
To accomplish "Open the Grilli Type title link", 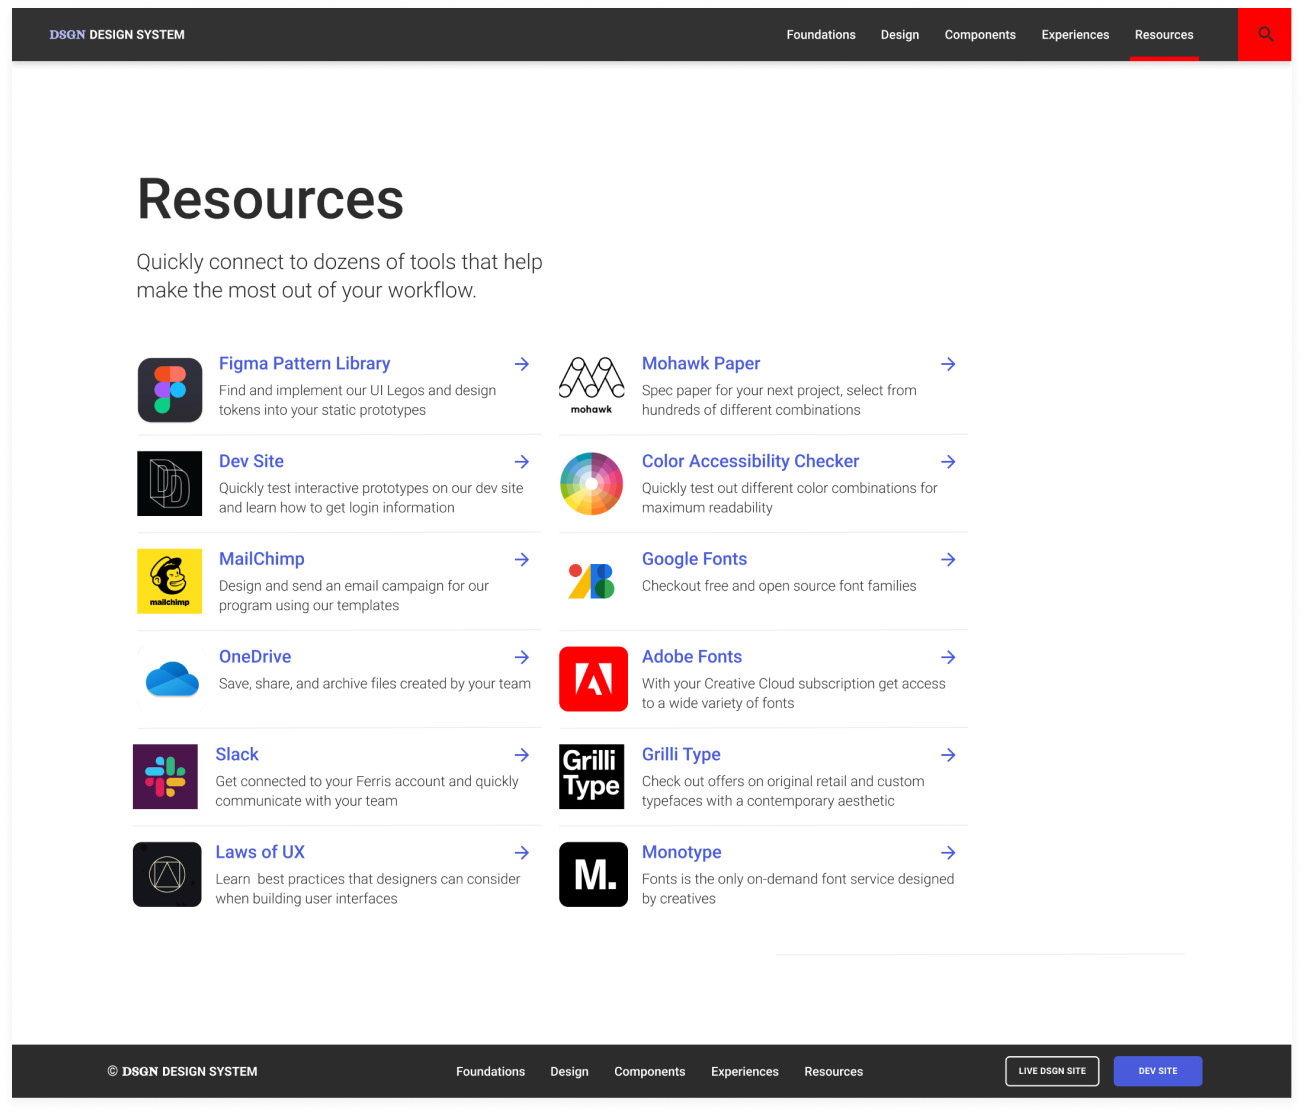I will coord(681,754).
